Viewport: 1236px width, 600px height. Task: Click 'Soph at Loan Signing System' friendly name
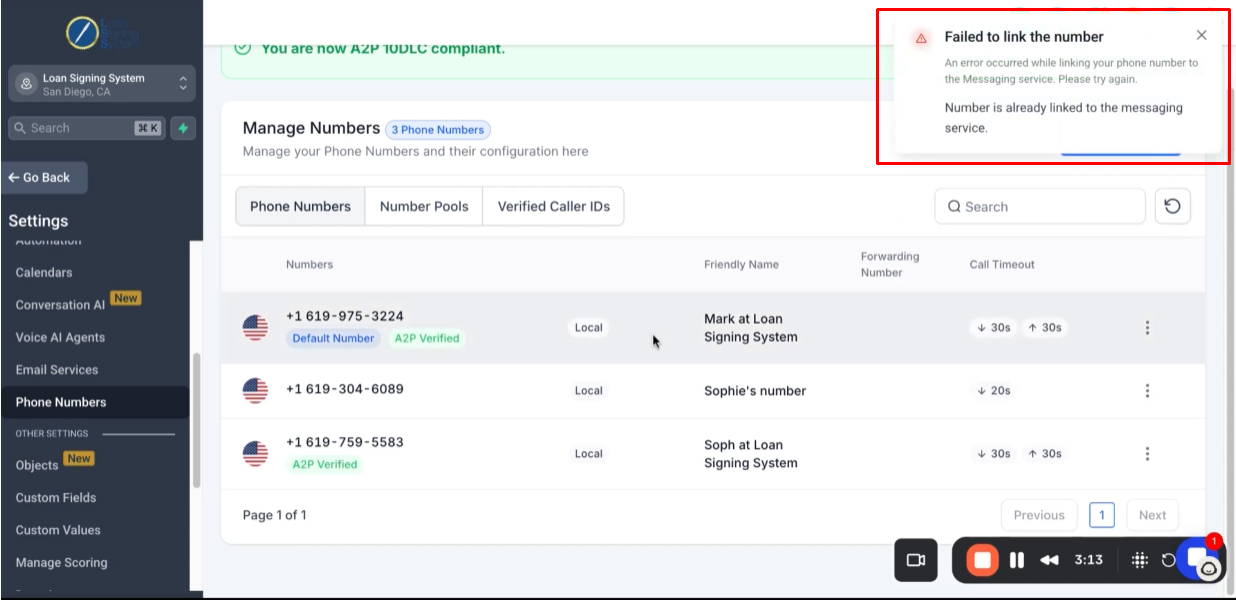[x=751, y=454]
